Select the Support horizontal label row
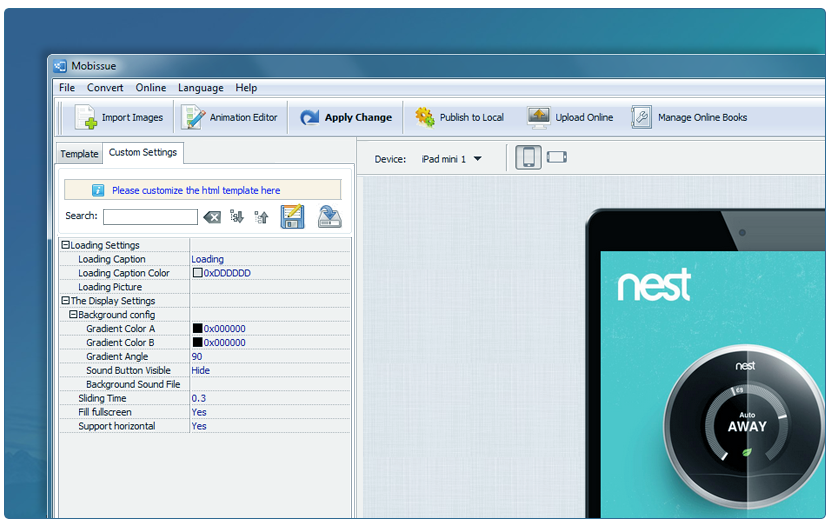The height and width of the screenshot is (527, 831). 117,426
